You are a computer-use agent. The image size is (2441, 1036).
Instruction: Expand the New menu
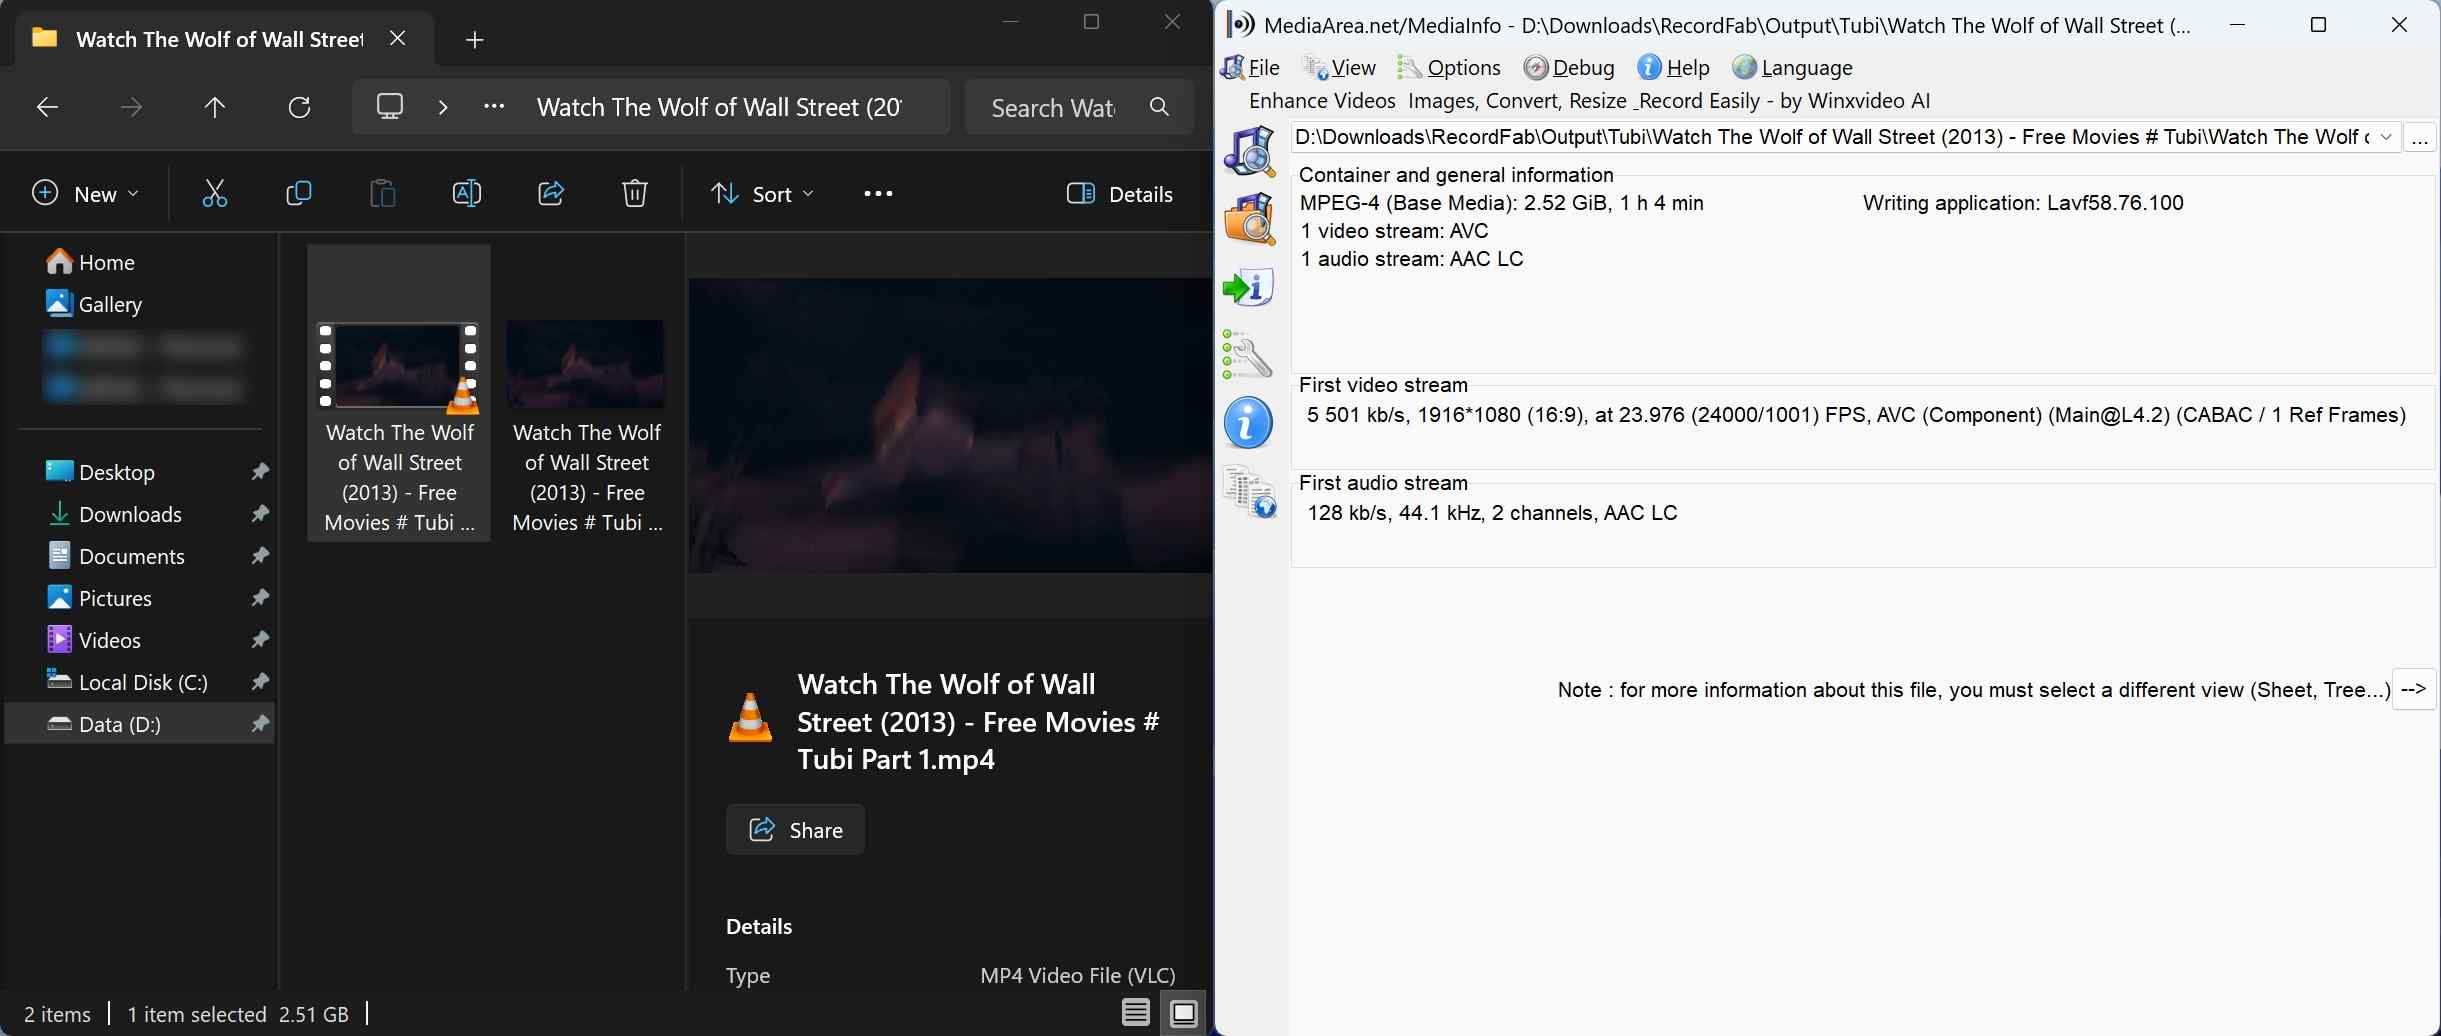[88, 193]
